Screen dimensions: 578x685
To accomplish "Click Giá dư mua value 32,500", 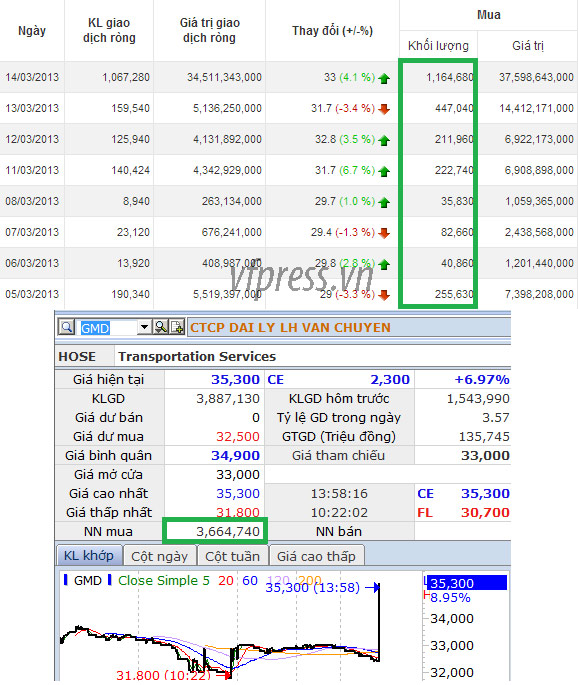I will coord(238,436).
